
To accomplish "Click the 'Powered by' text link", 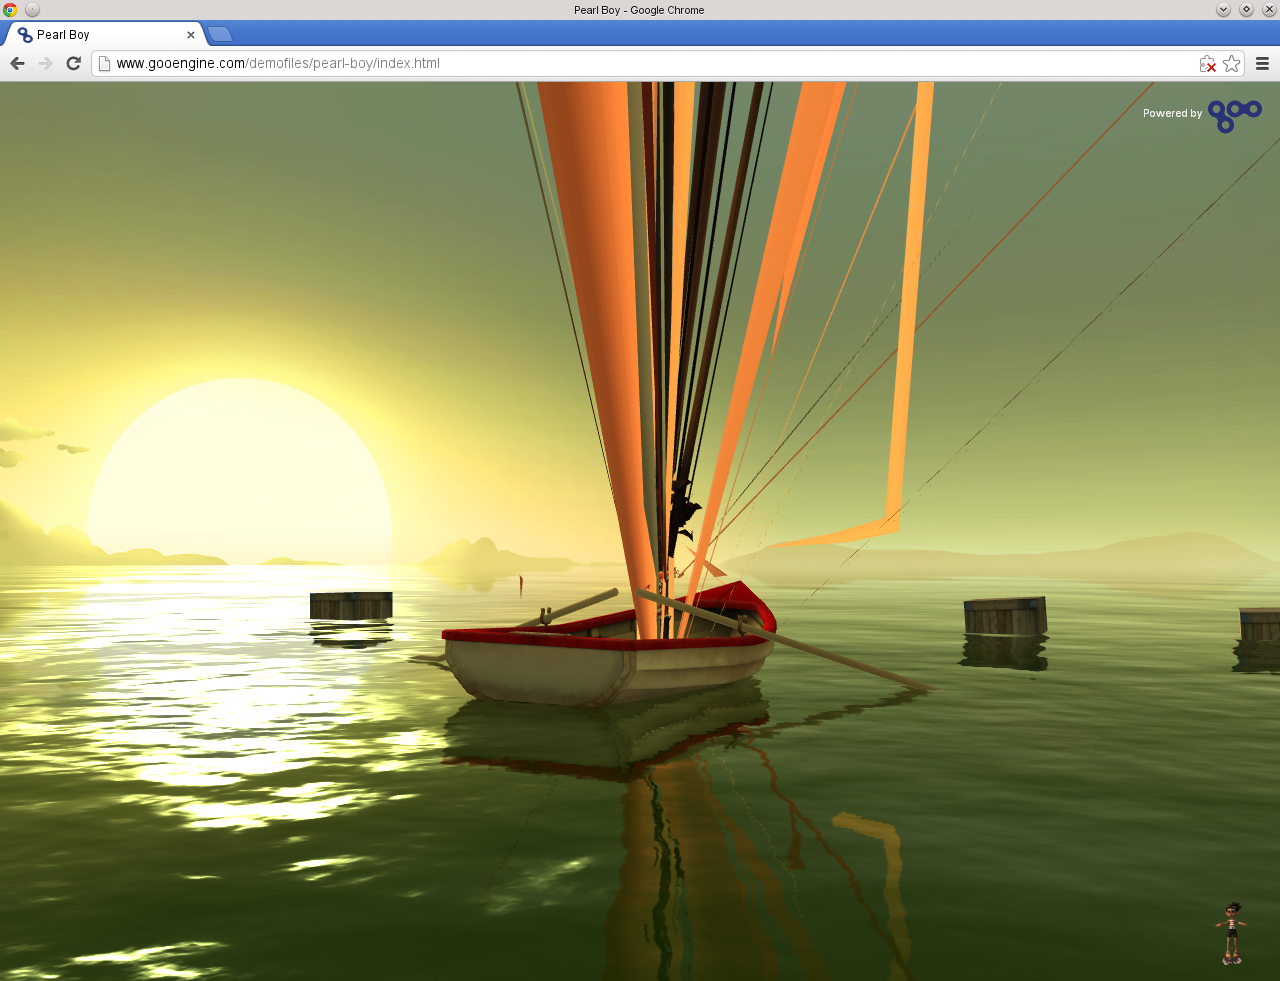I will pyautogui.click(x=1172, y=114).
